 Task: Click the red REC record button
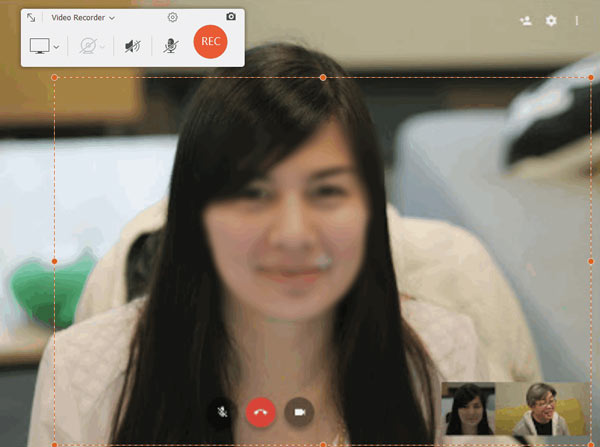click(210, 41)
